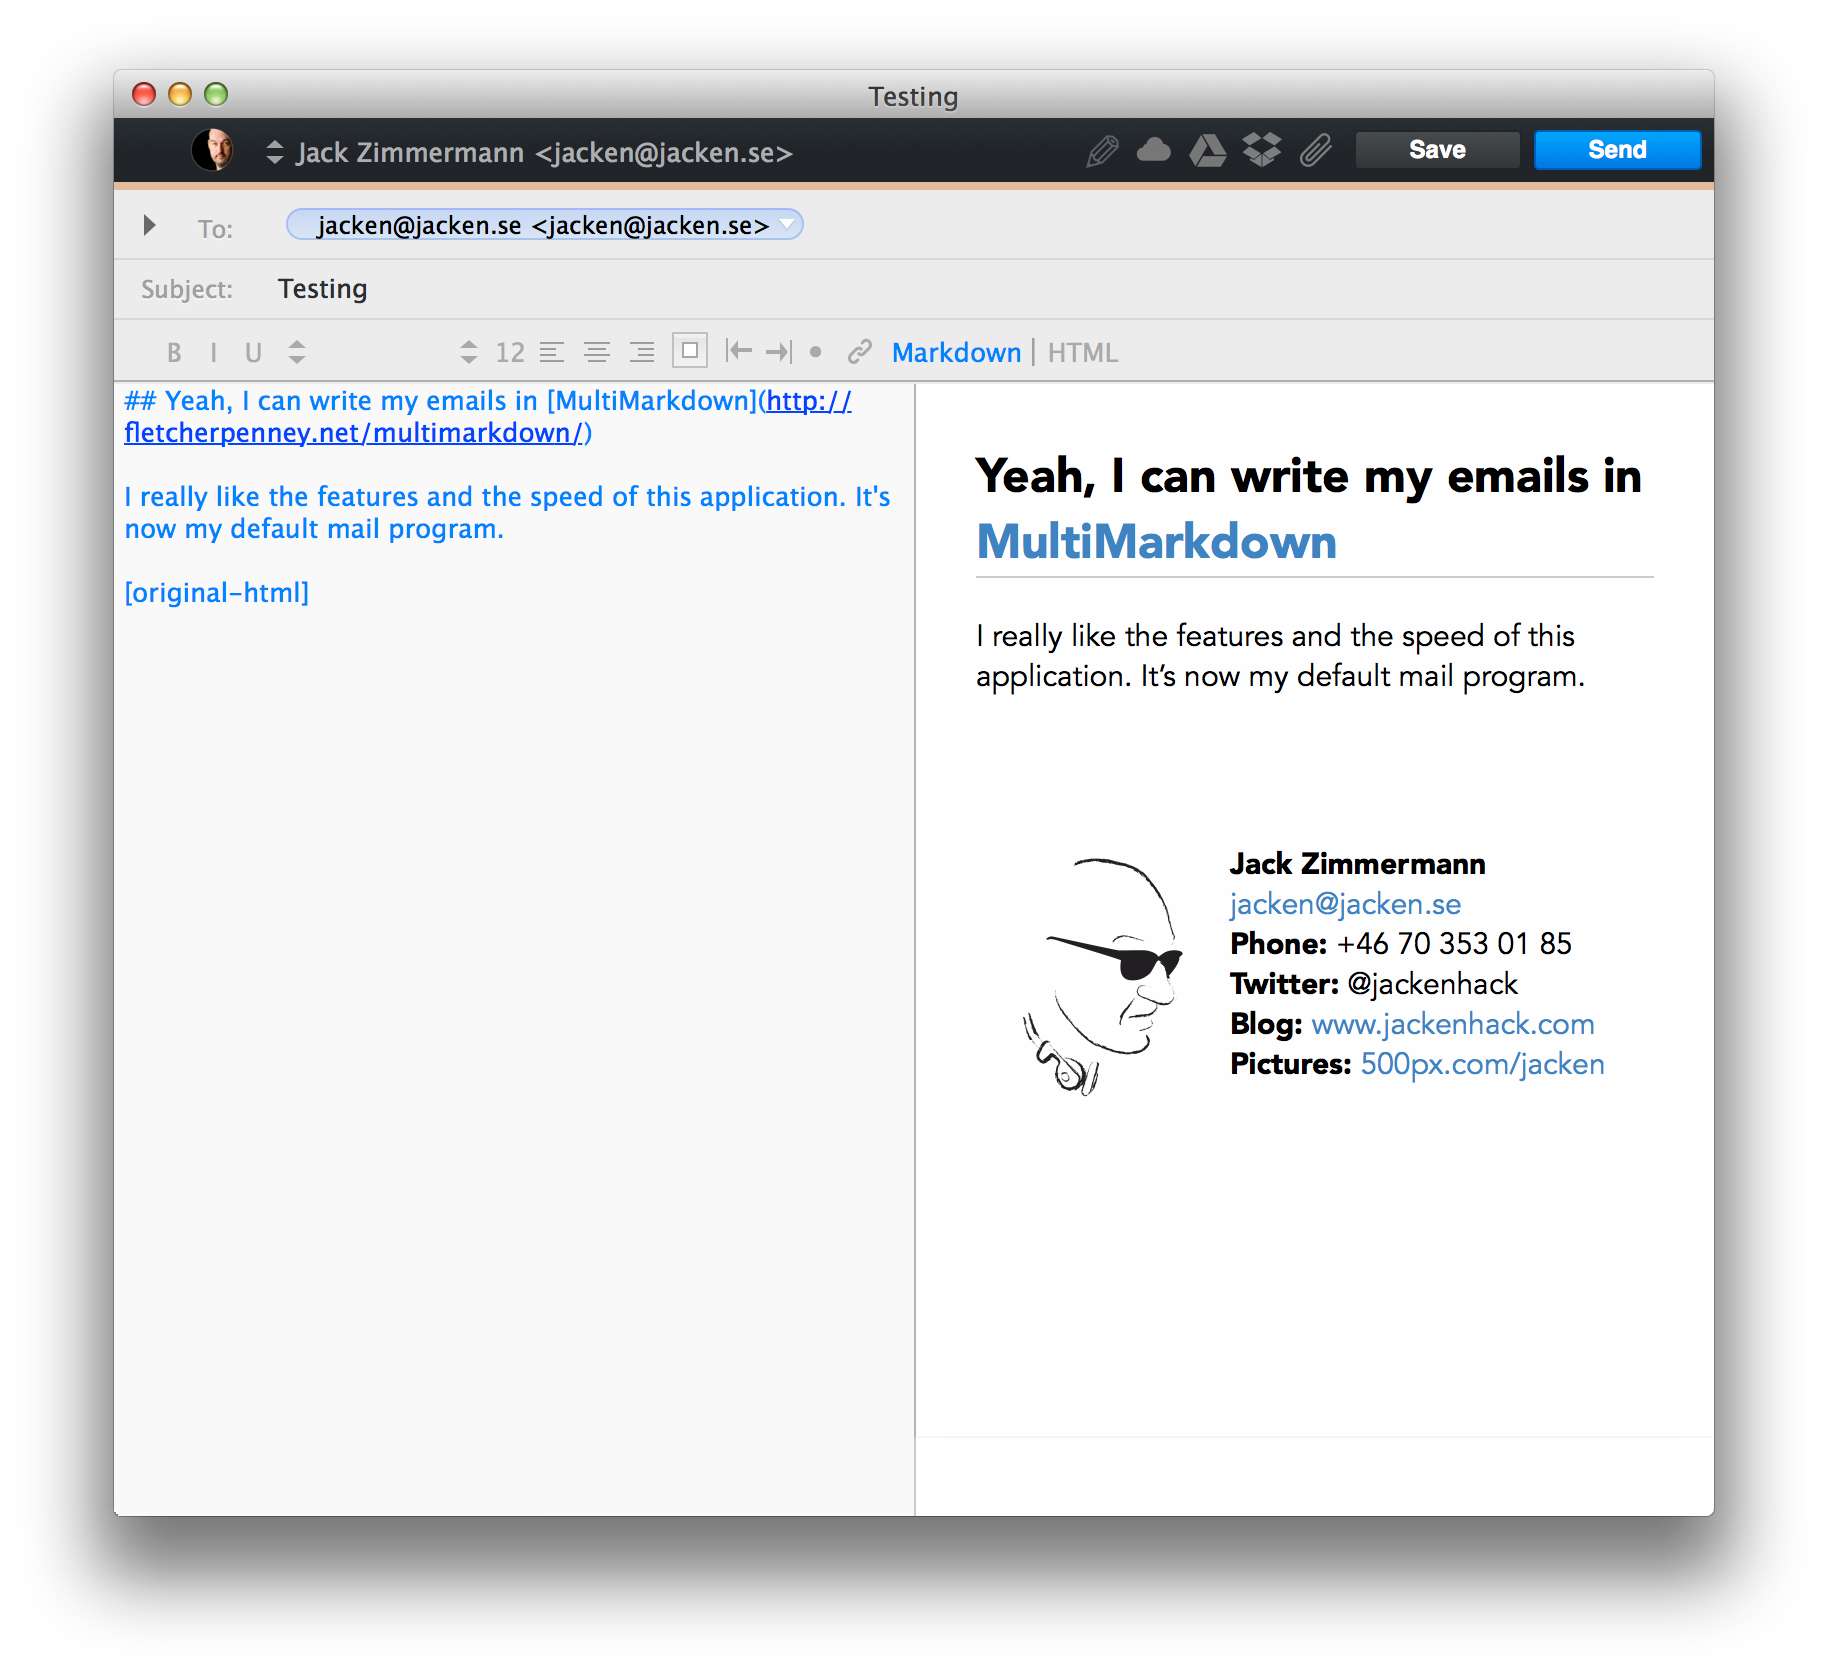Expand the To field disclosure triangle

[149, 225]
